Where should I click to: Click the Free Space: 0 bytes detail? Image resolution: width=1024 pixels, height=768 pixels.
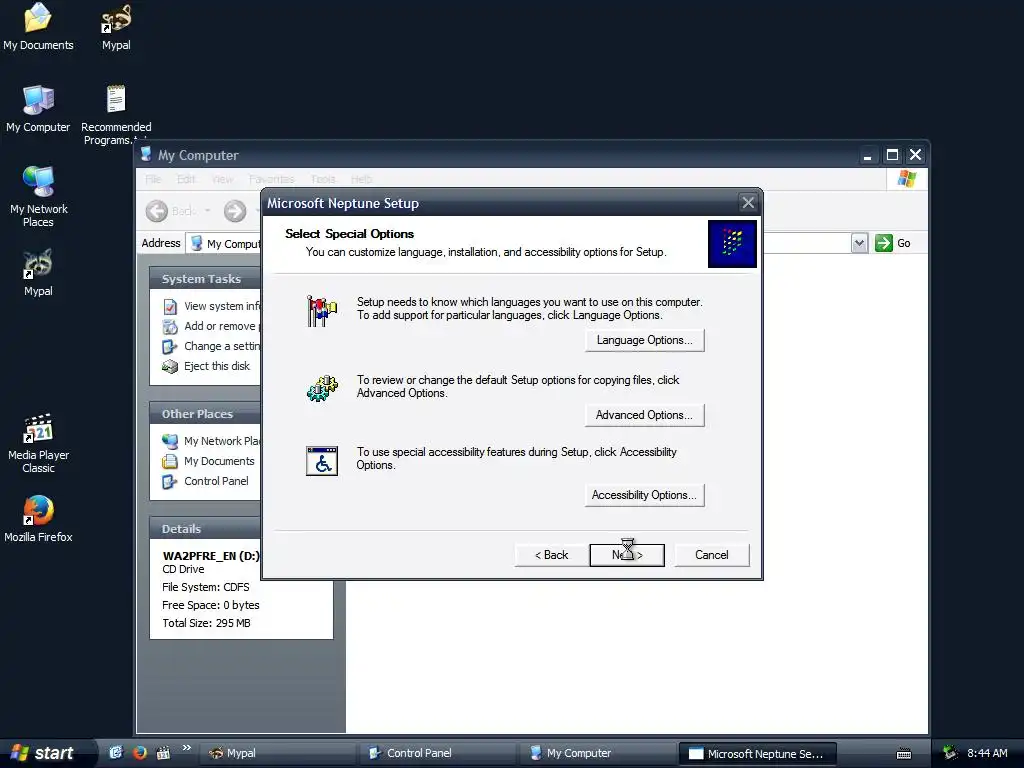210,605
